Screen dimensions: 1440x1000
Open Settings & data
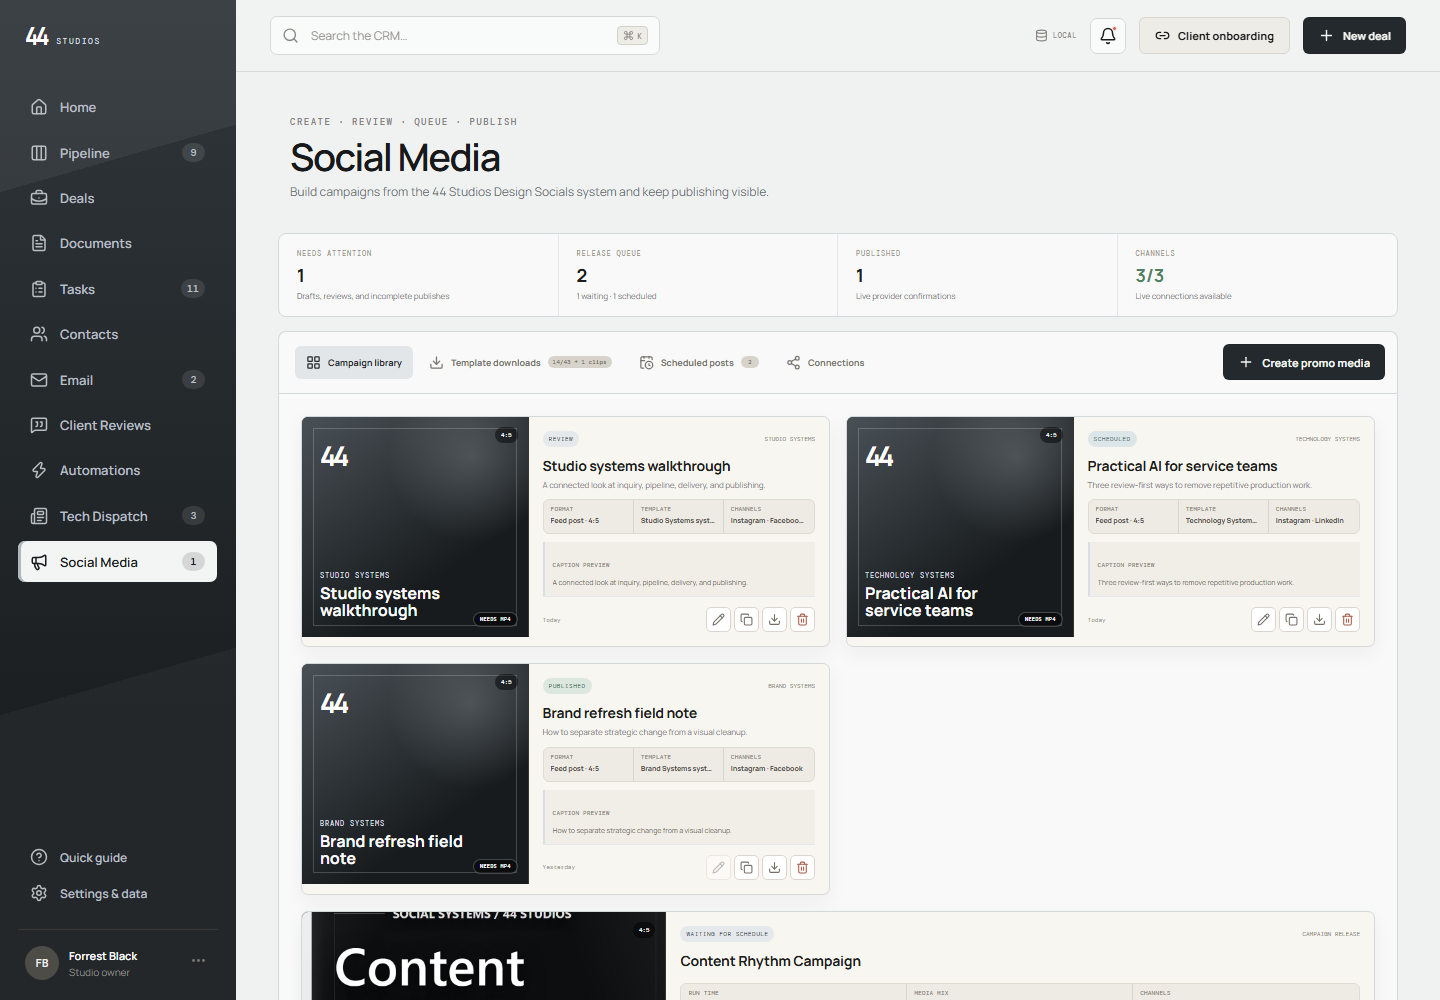pos(118,894)
